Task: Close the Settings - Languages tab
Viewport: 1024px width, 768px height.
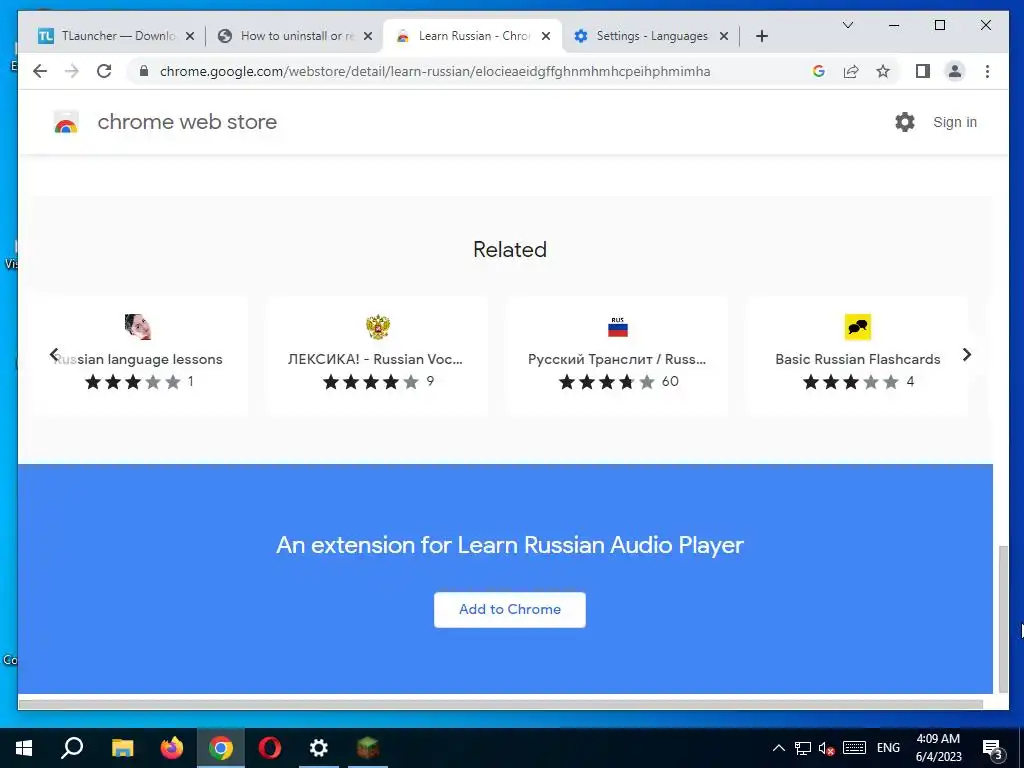Action: tap(724, 36)
